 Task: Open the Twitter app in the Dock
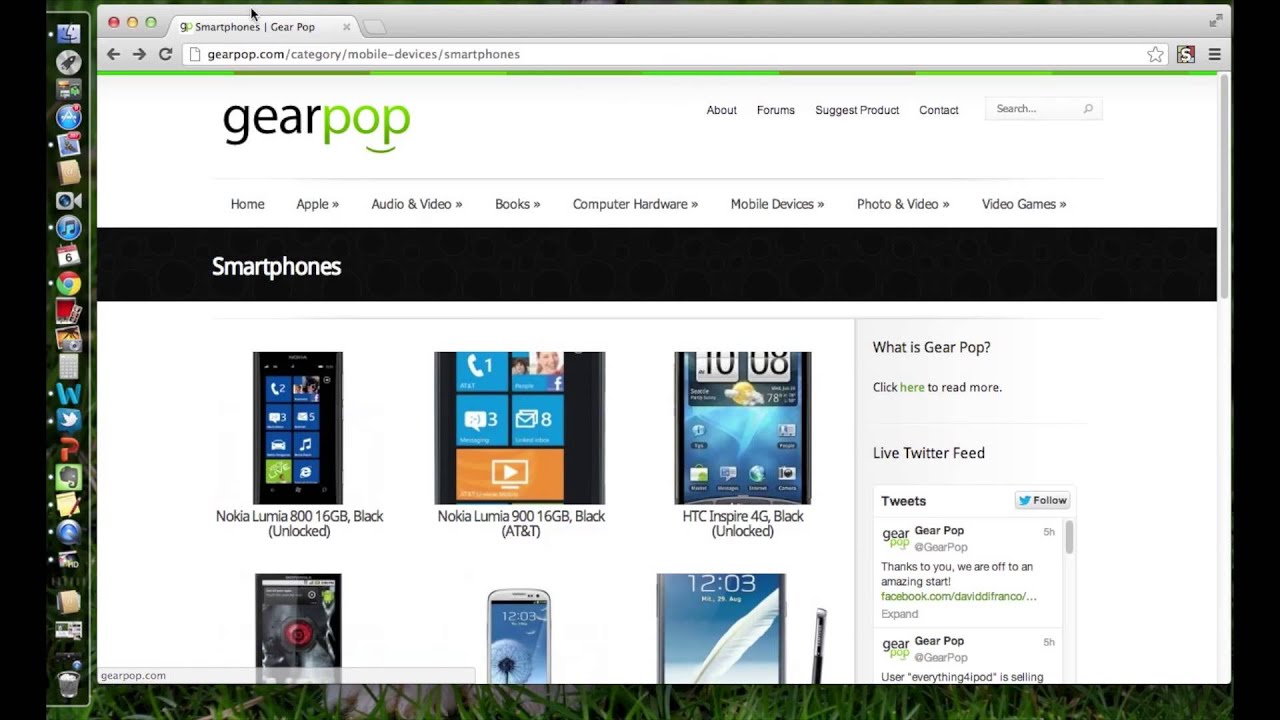[x=68, y=421]
